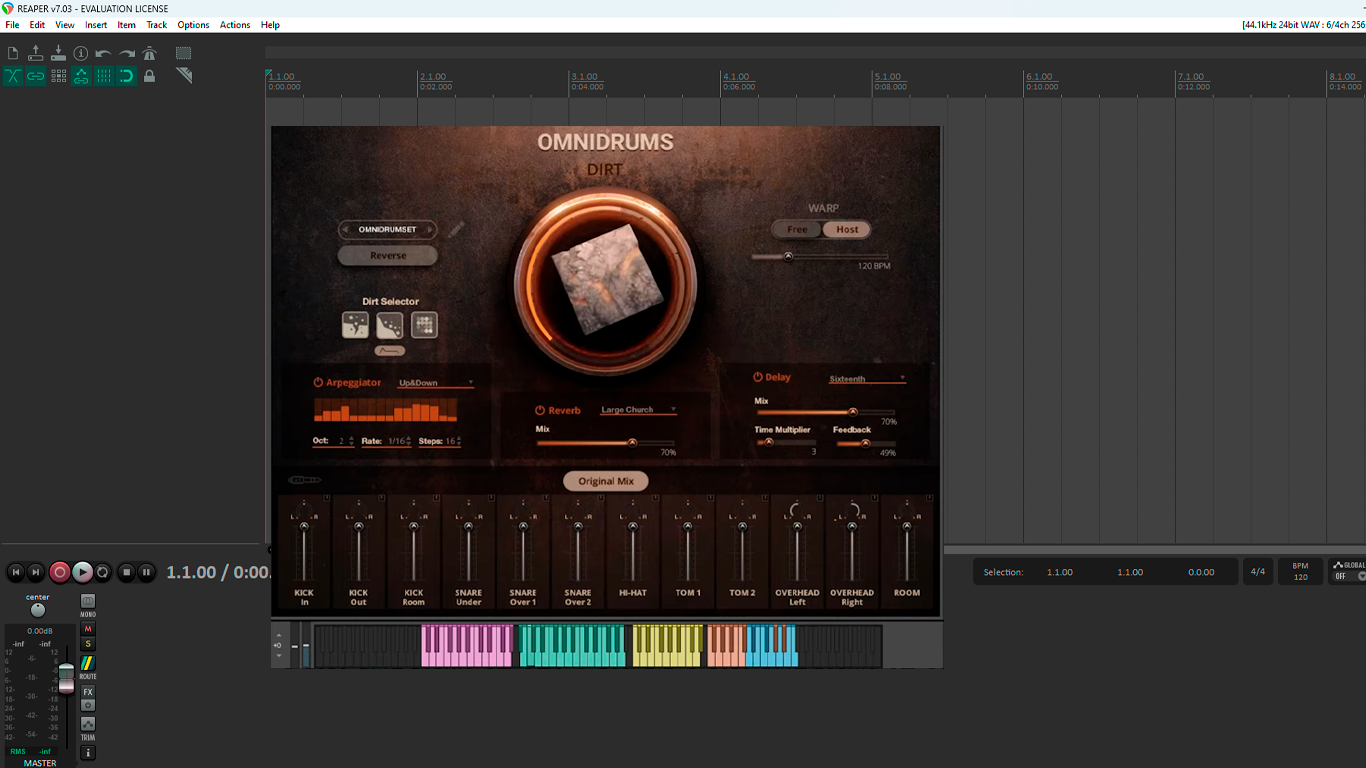
Task: Open master track FX button
Action: point(88,692)
